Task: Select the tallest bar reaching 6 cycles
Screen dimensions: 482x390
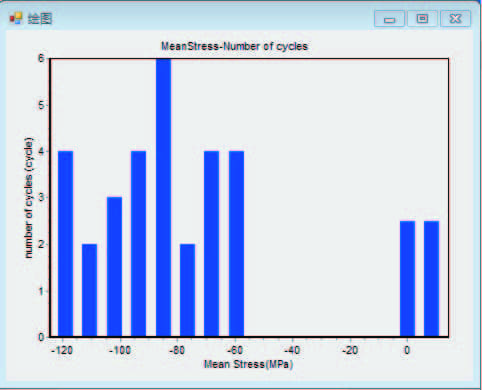Action: coord(163,198)
